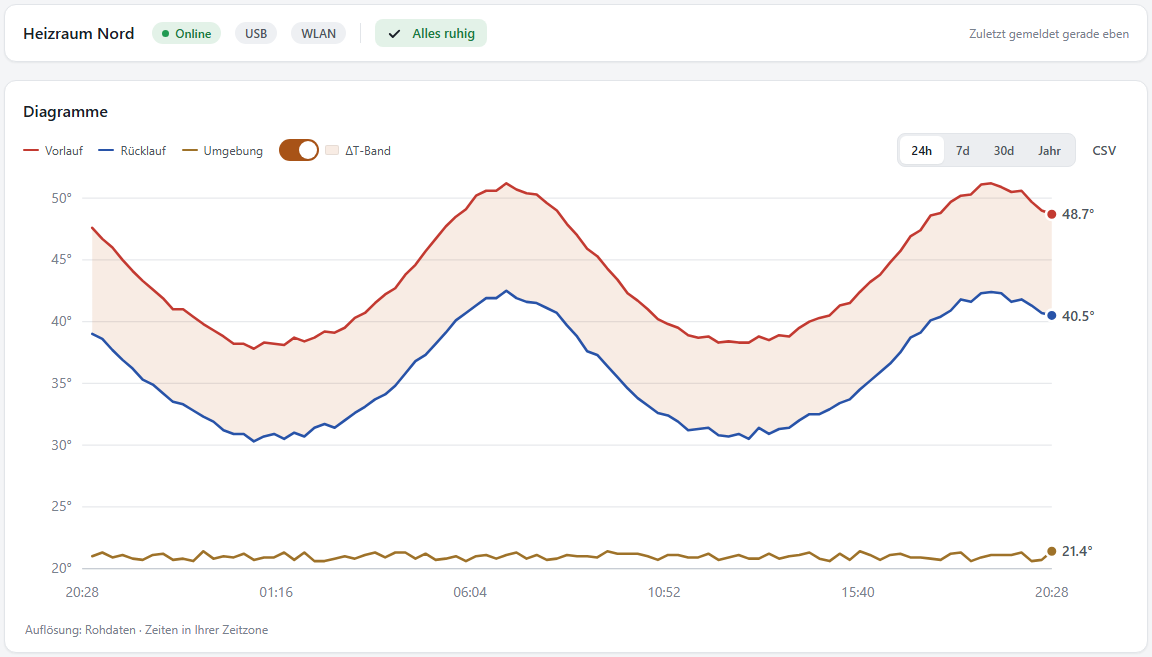Switch to the 7d time range

point(962,151)
